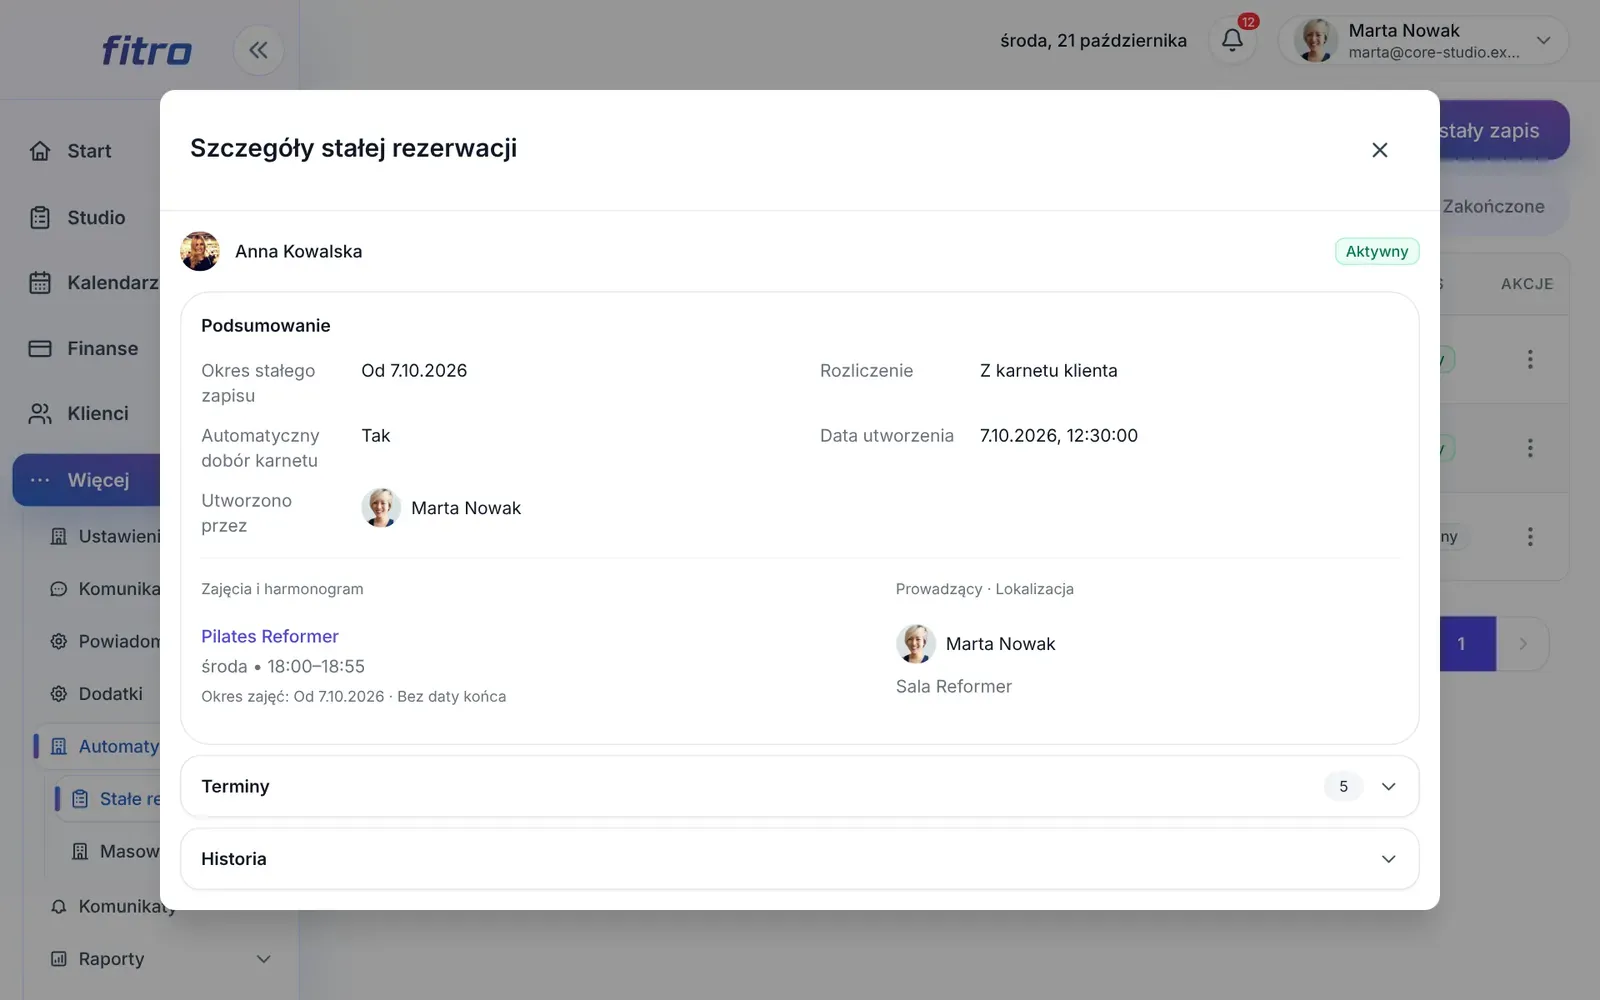Click the fitro logo
This screenshot has height=1000, width=1600.
tap(147, 50)
